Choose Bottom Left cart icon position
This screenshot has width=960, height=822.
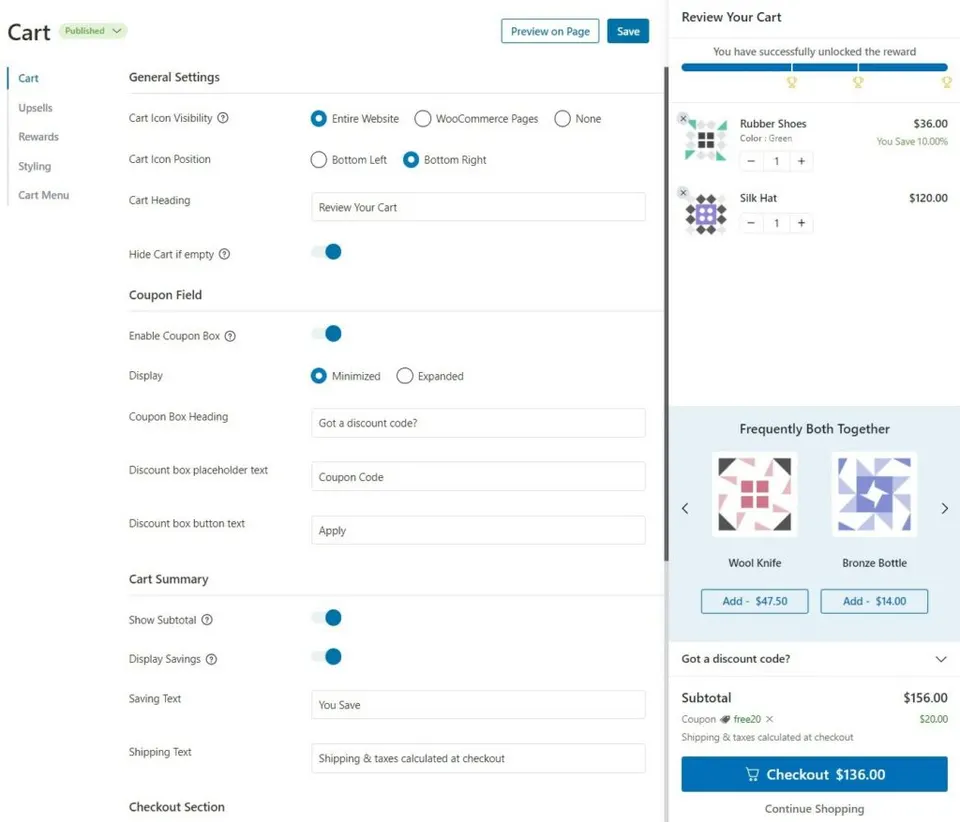click(x=318, y=160)
